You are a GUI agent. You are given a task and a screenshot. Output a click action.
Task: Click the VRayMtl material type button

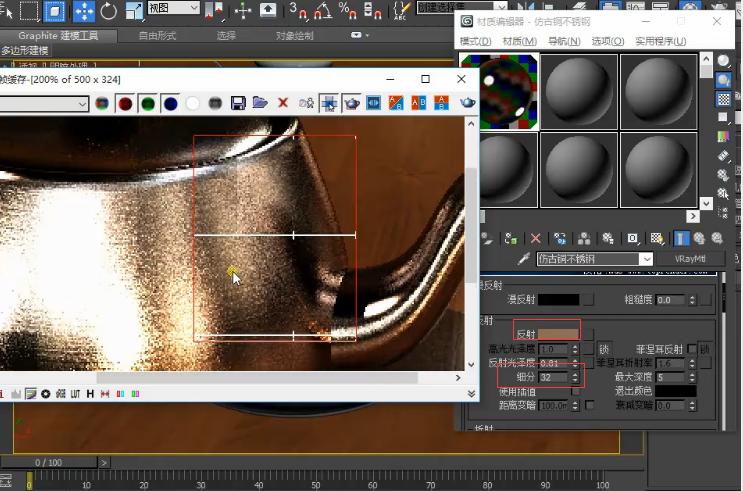690,259
